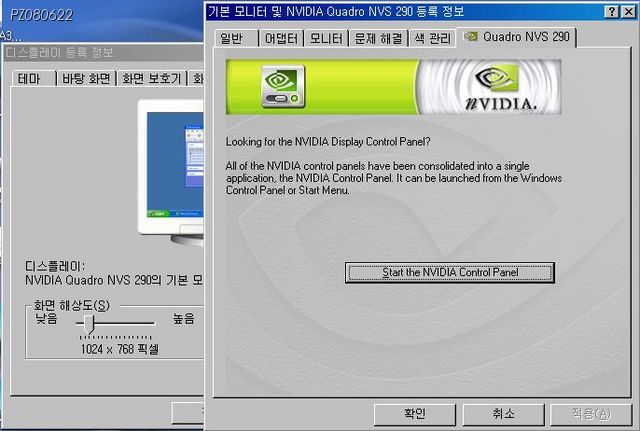Image resolution: width=640 pixels, height=431 pixels.
Task: Click the NVIDIA logo in the banner
Action: pyautogui.click(x=501, y=87)
